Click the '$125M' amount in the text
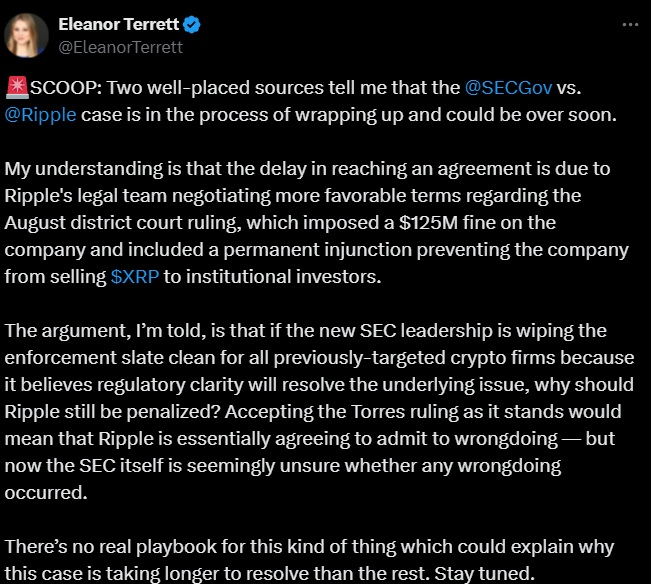This screenshot has height=584, width=651. pyautogui.click(x=428, y=223)
